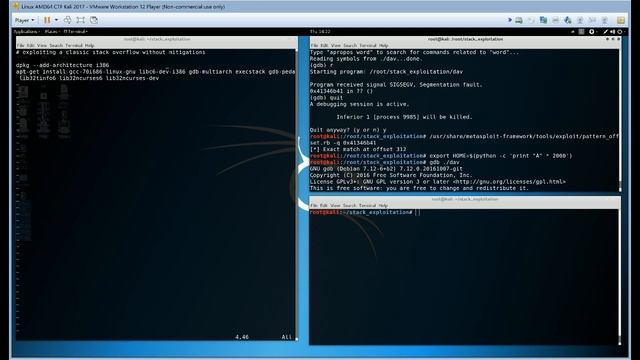
Task: Click the clock in Kali top bar
Action: click(x=320, y=31)
